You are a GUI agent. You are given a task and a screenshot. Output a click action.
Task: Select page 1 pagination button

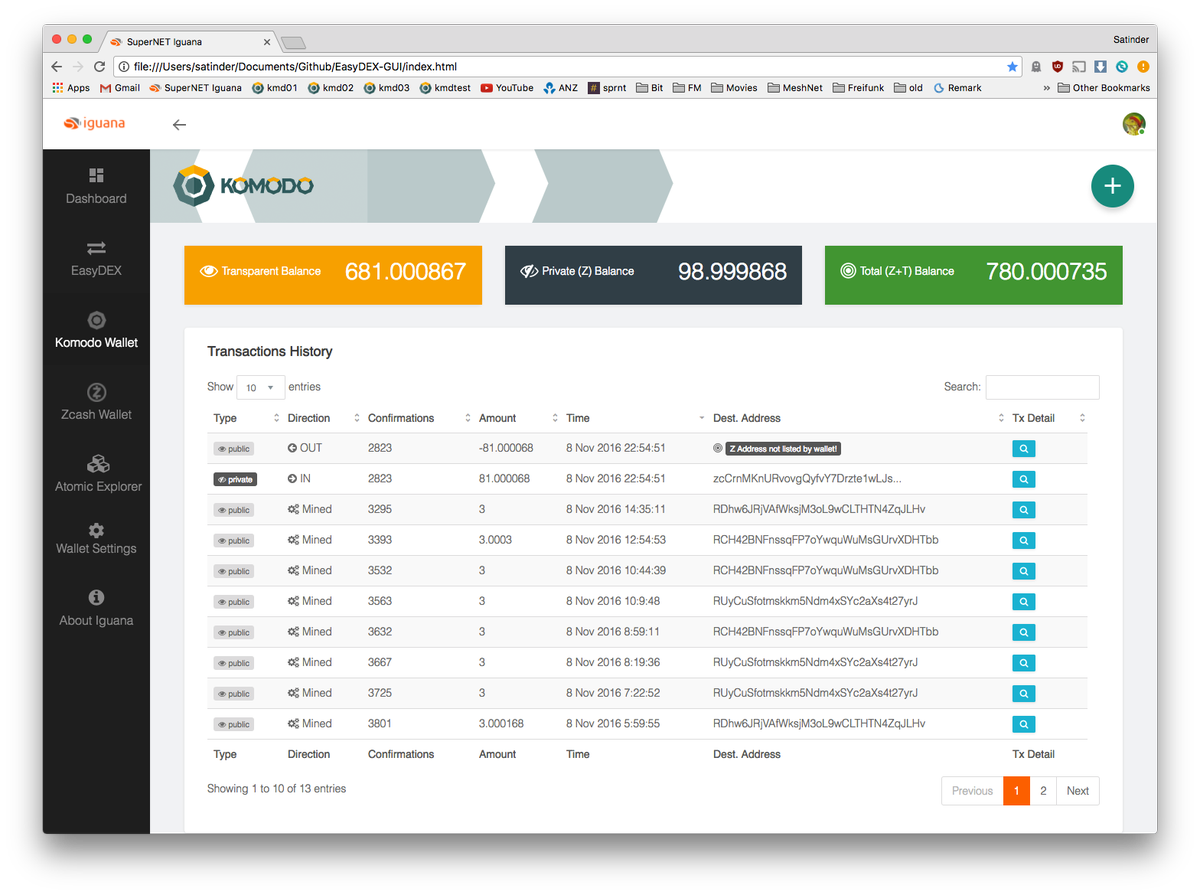click(1016, 791)
